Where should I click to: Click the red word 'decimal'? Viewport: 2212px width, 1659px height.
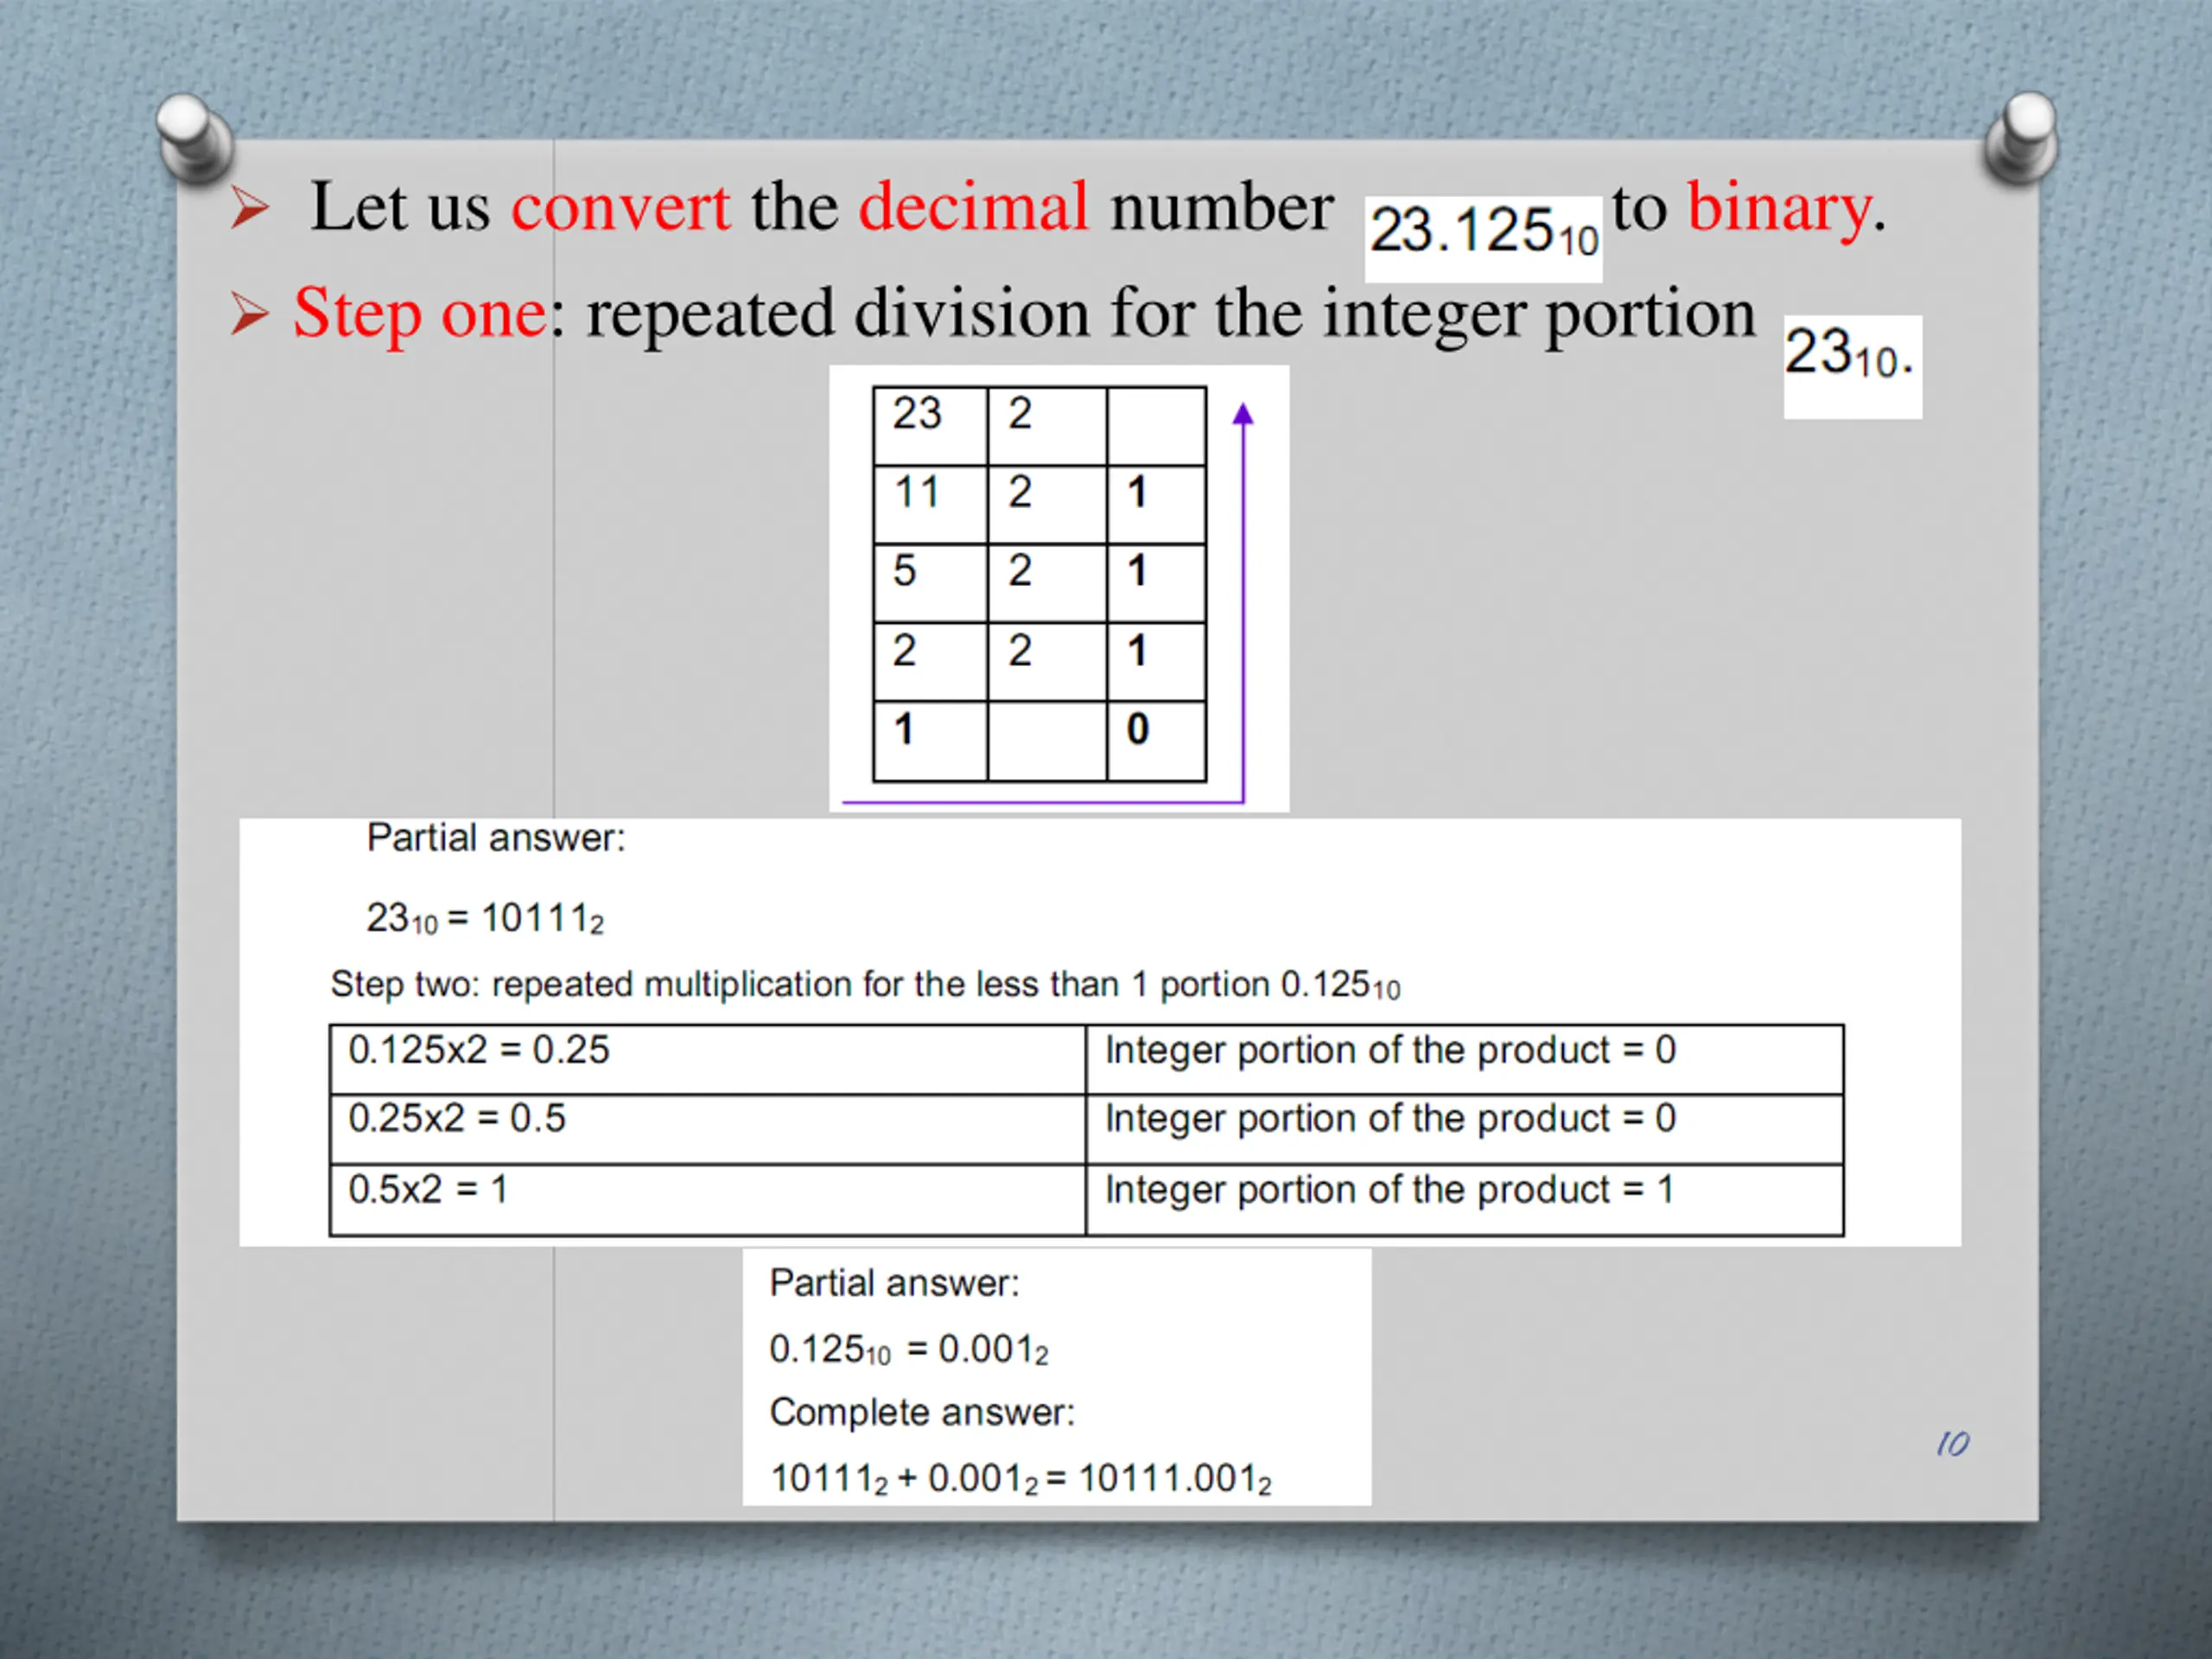coord(973,208)
